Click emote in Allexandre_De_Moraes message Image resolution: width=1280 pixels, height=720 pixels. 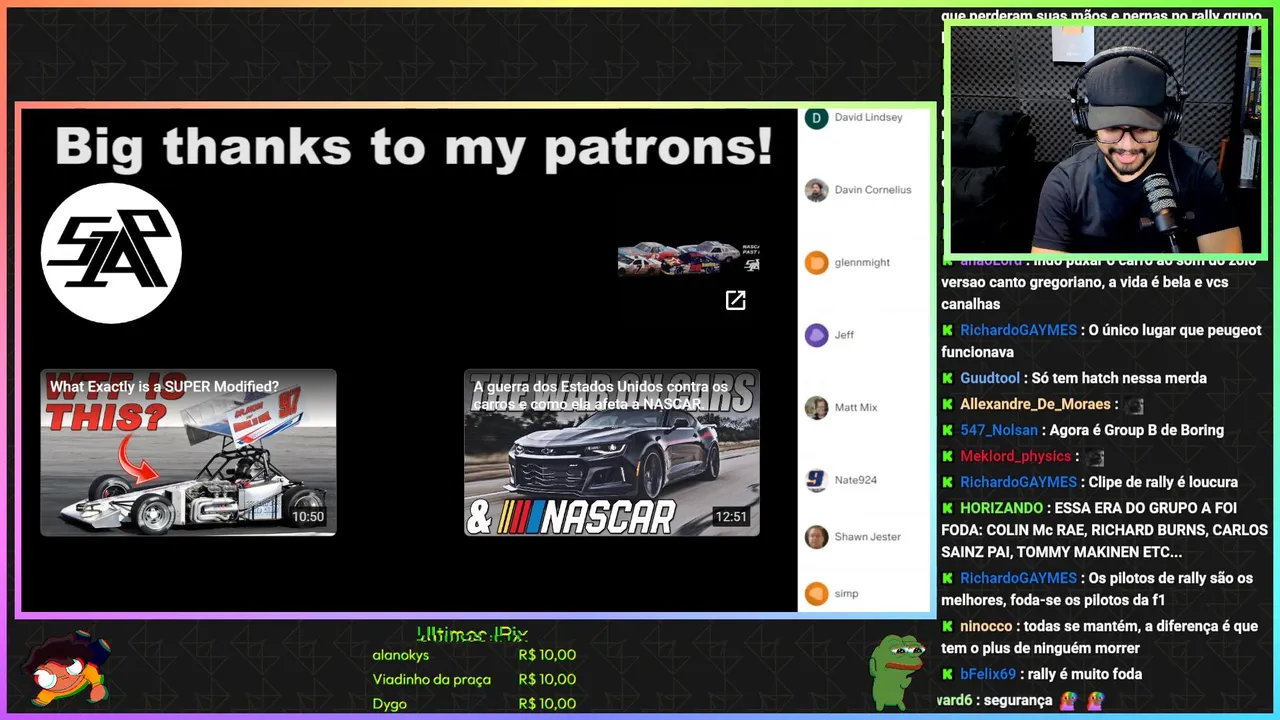pos(1133,405)
